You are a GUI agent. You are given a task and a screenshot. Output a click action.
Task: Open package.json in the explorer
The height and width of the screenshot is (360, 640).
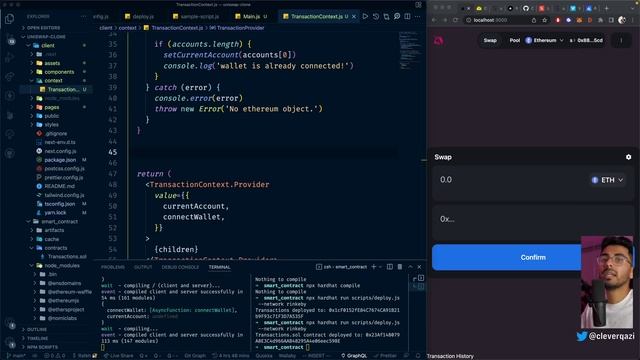click(60, 160)
